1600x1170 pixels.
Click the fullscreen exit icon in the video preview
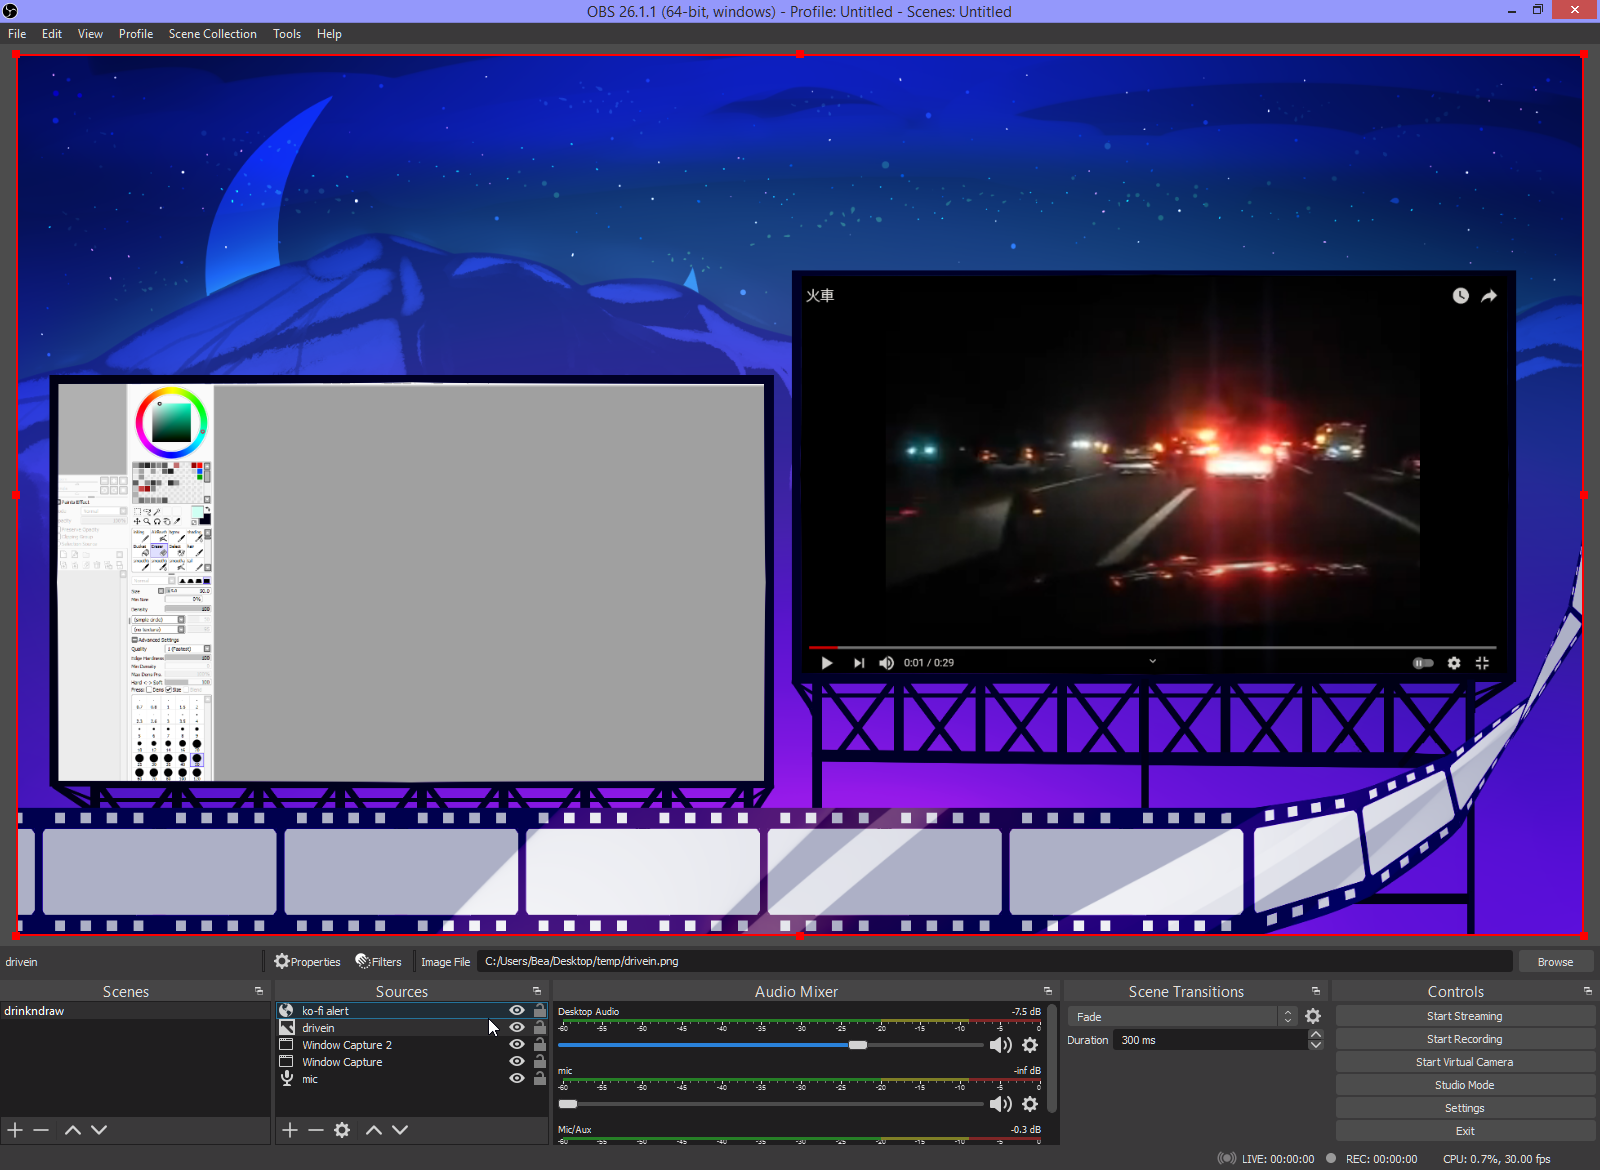pyautogui.click(x=1482, y=663)
